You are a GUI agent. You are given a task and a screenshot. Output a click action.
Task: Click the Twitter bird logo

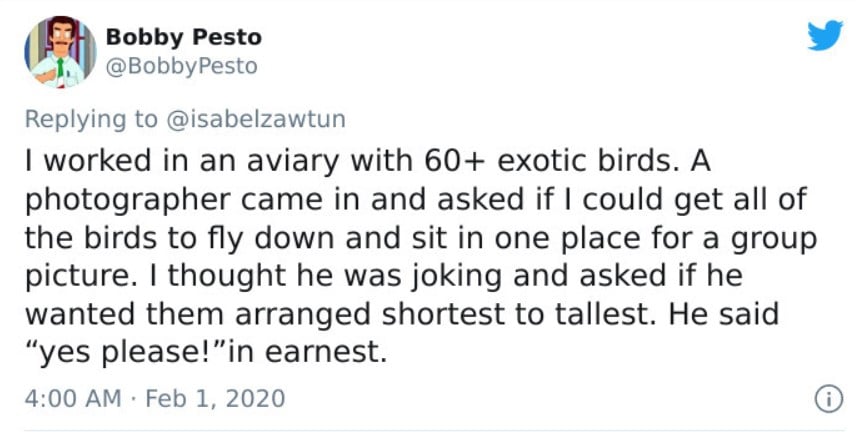825,35
